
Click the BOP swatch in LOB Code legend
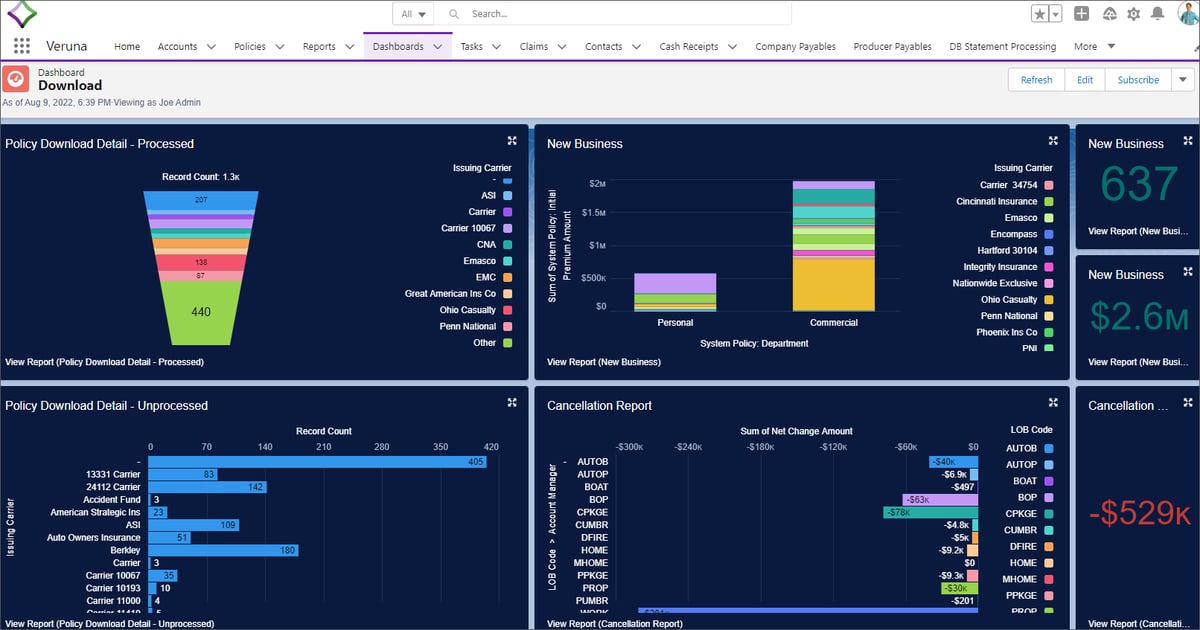tap(1049, 497)
